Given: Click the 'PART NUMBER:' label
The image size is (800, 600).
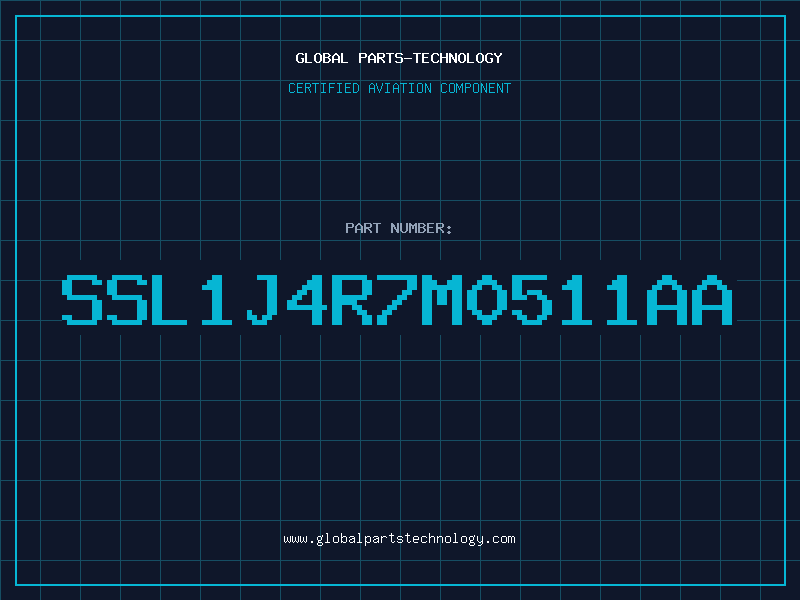Looking at the screenshot, I should click(399, 228).
